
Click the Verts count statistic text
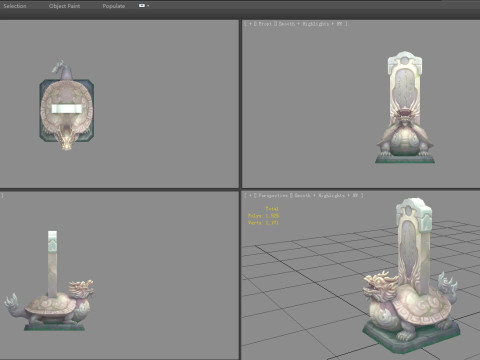tap(263, 223)
